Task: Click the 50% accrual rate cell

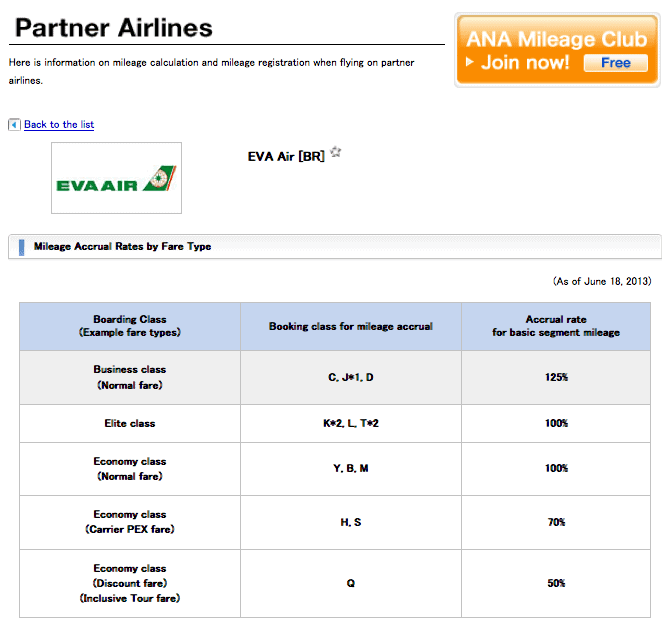Action: (556, 583)
